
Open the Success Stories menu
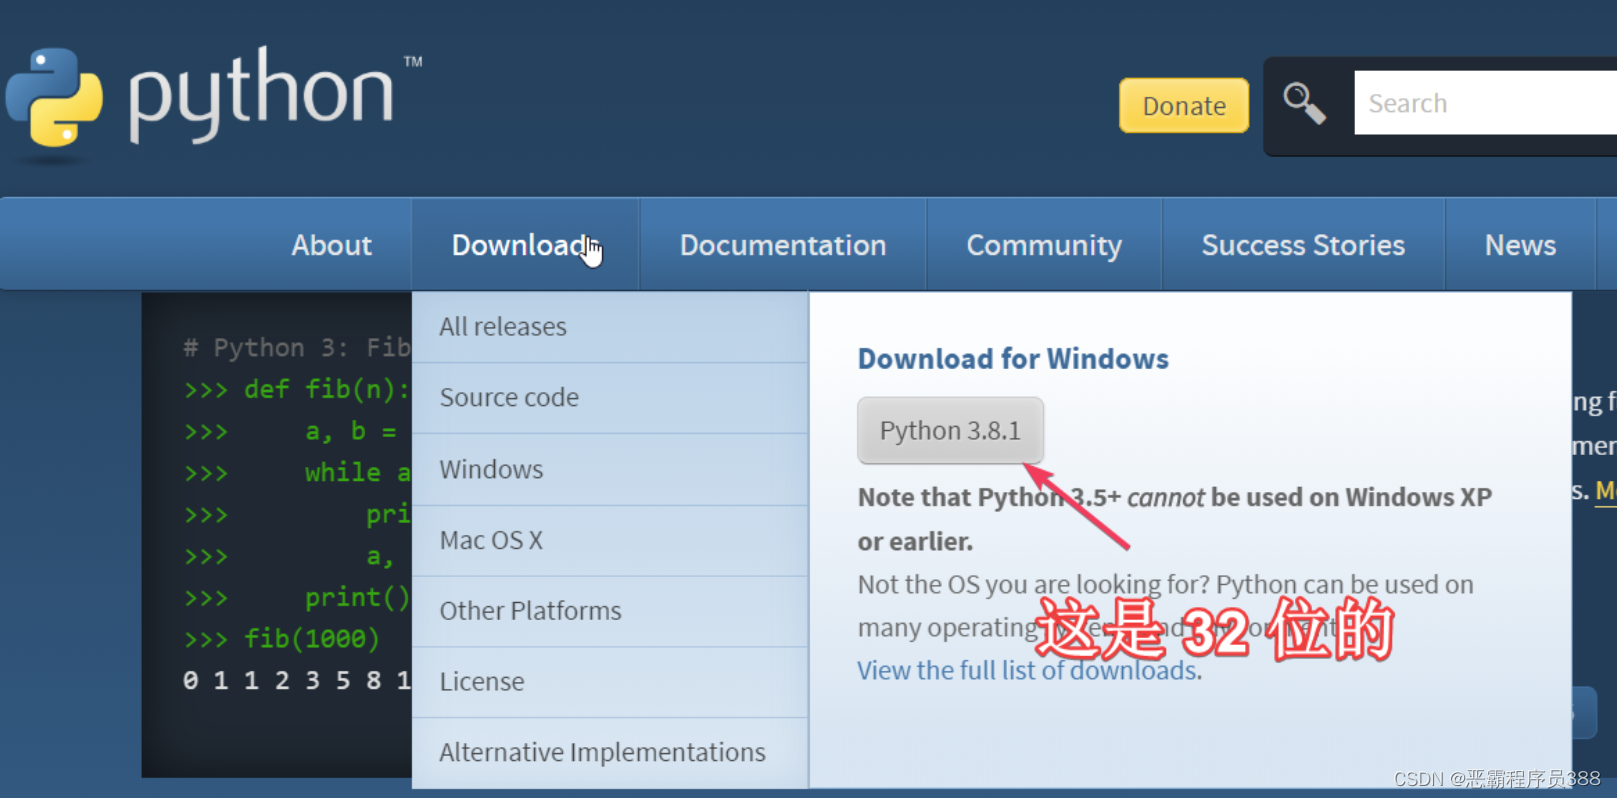tap(1303, 245)
